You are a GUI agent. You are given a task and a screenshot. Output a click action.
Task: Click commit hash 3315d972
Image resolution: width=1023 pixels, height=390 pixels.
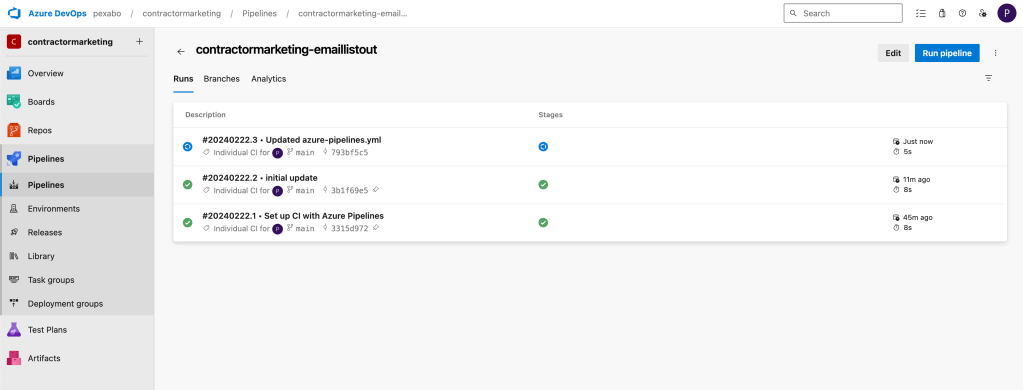(x=350, y=228)
